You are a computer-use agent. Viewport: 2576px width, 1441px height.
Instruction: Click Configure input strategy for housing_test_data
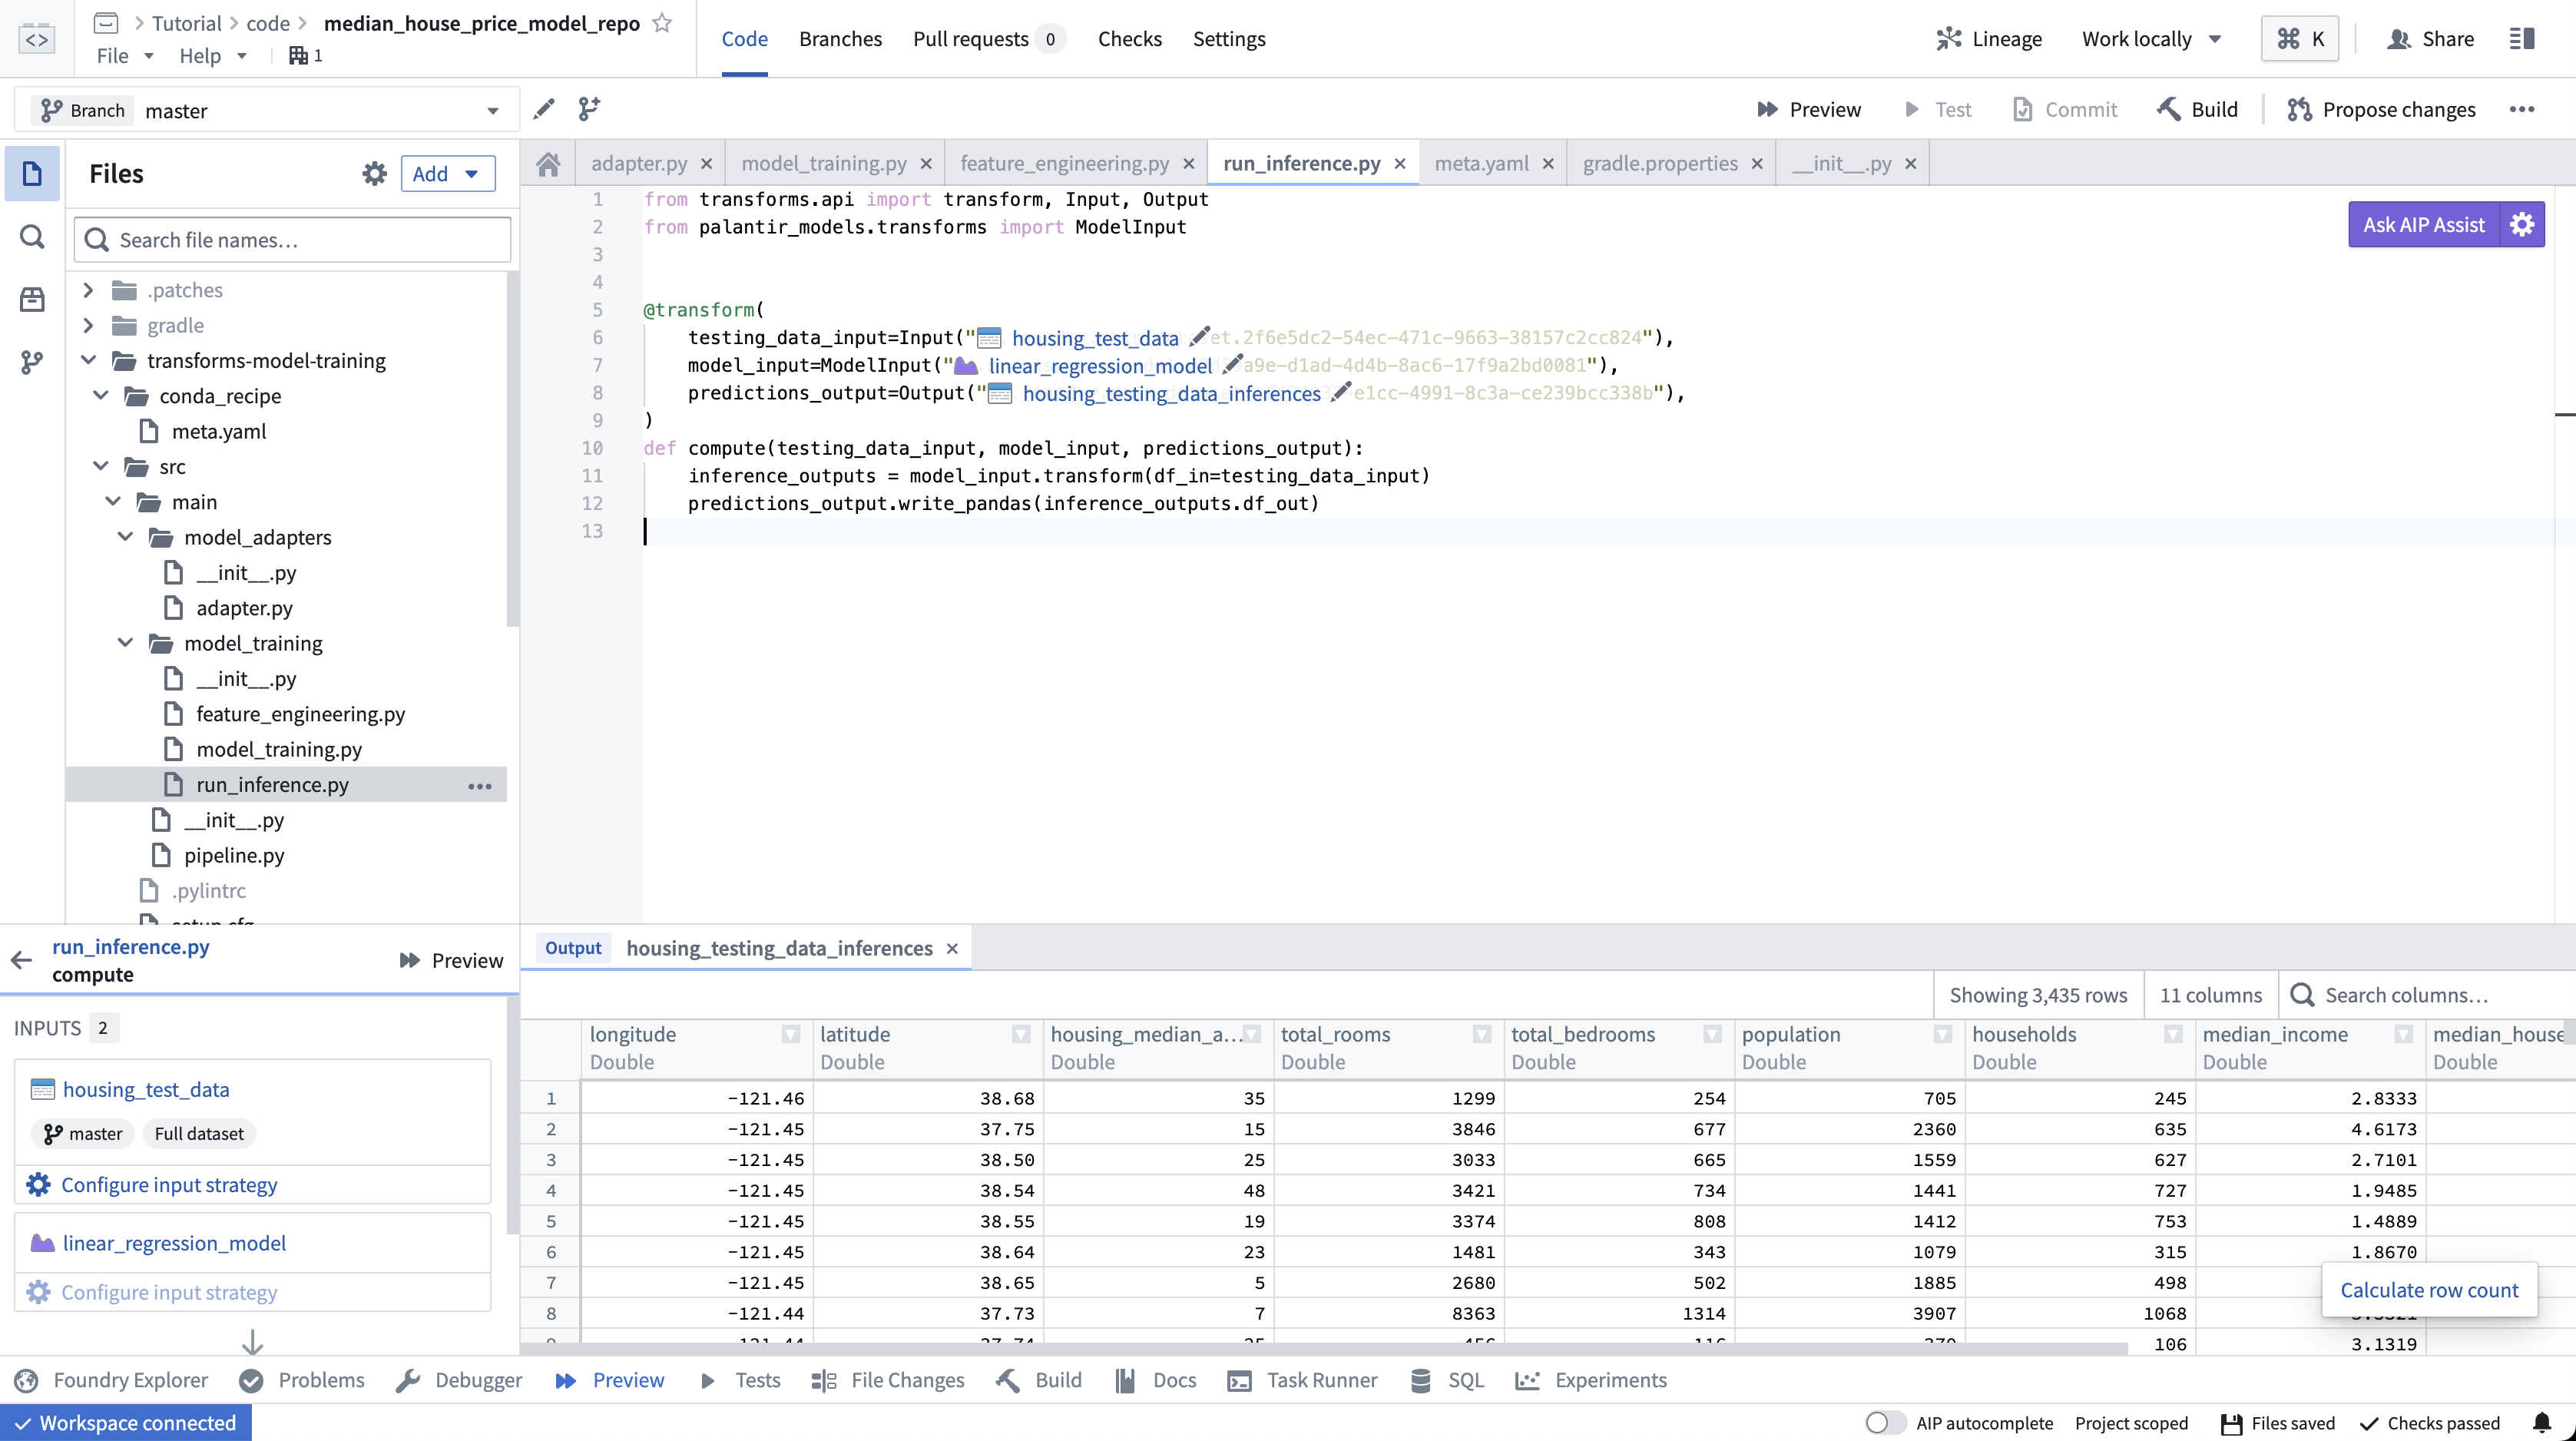tap(169, 1184)
